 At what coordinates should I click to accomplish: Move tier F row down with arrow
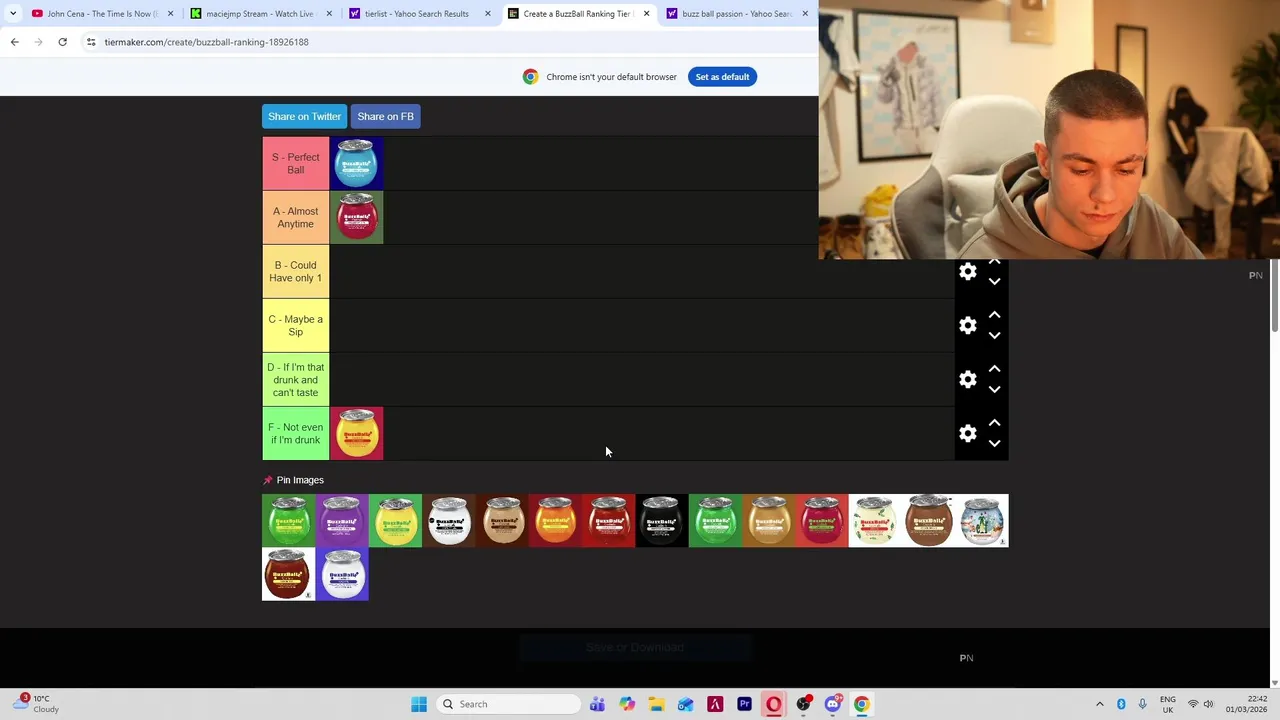coord(994,444)
